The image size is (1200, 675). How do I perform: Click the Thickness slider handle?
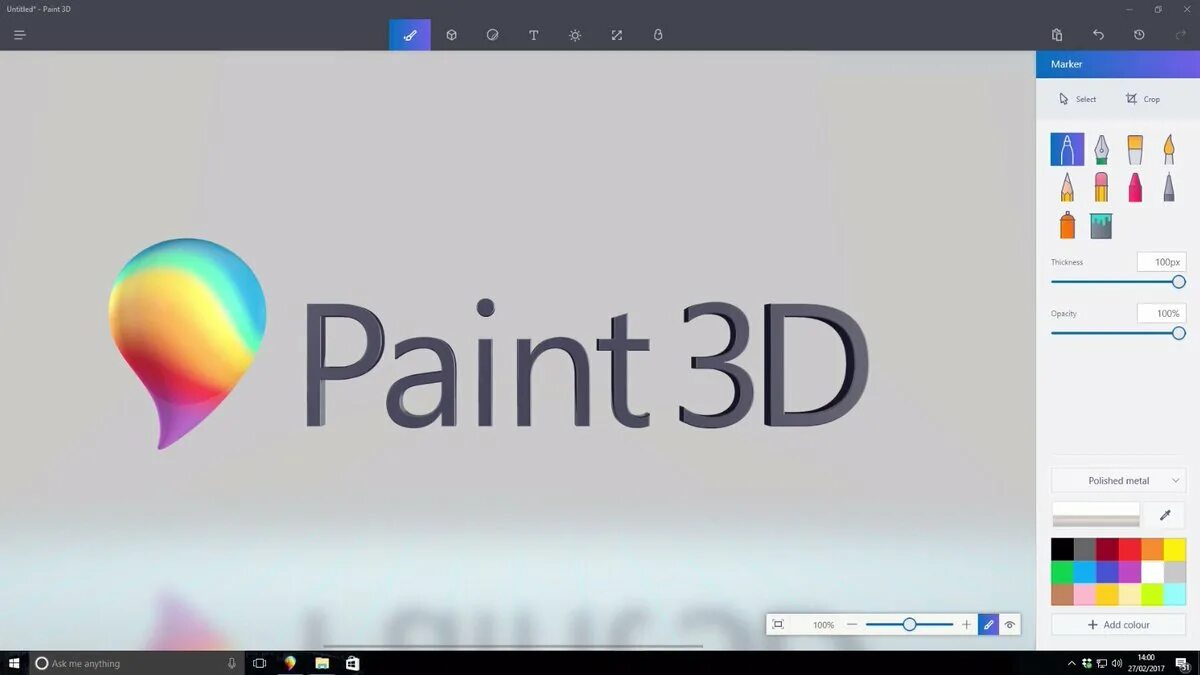(x=1179, y=282)
